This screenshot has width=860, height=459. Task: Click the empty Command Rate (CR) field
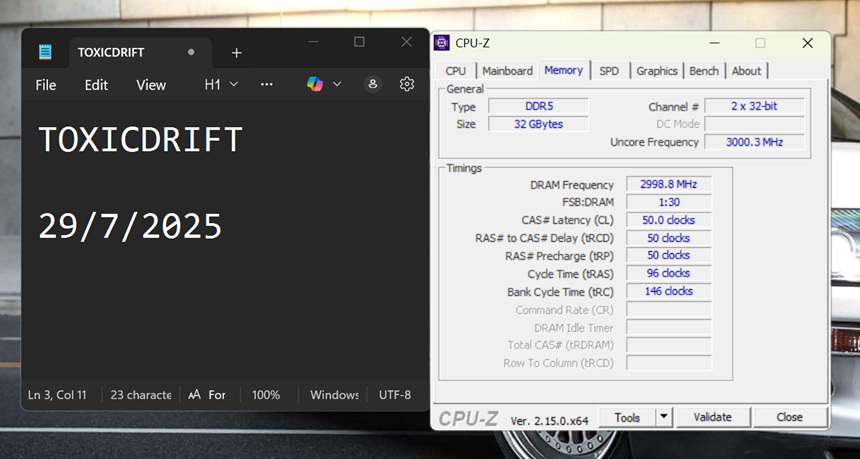[x=669, y=309]
